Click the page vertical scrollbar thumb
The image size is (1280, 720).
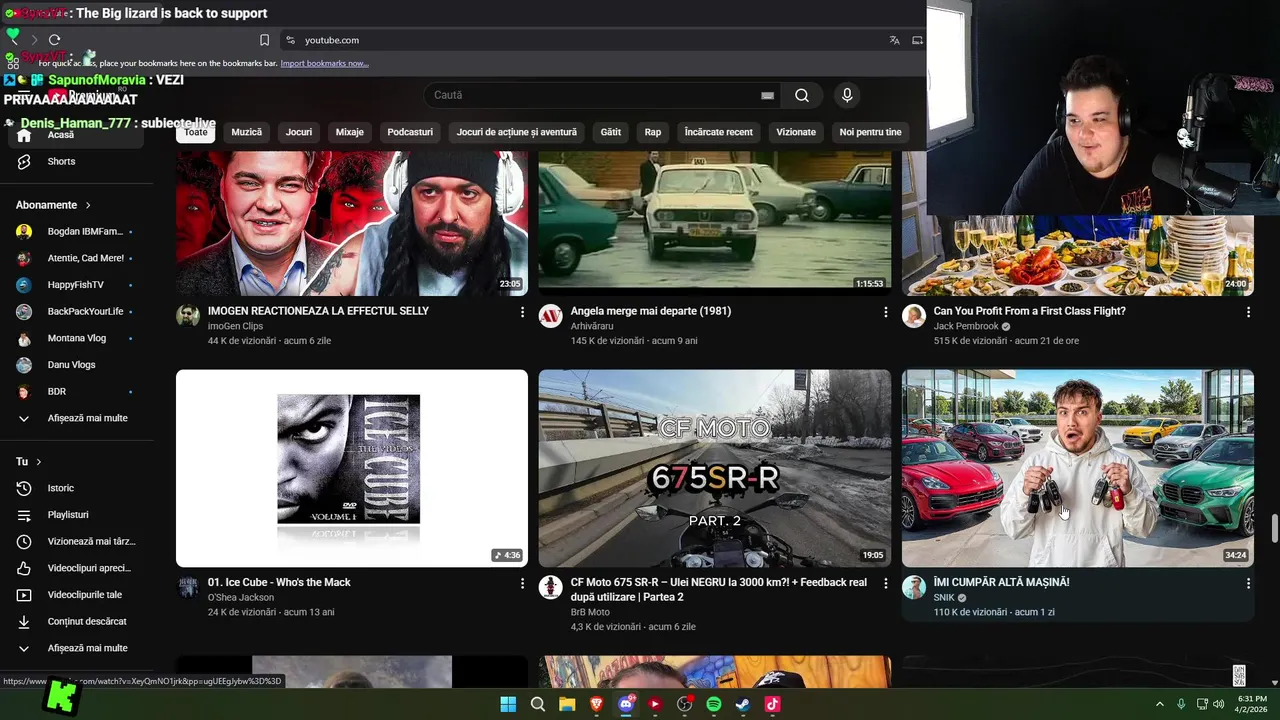1274,529
